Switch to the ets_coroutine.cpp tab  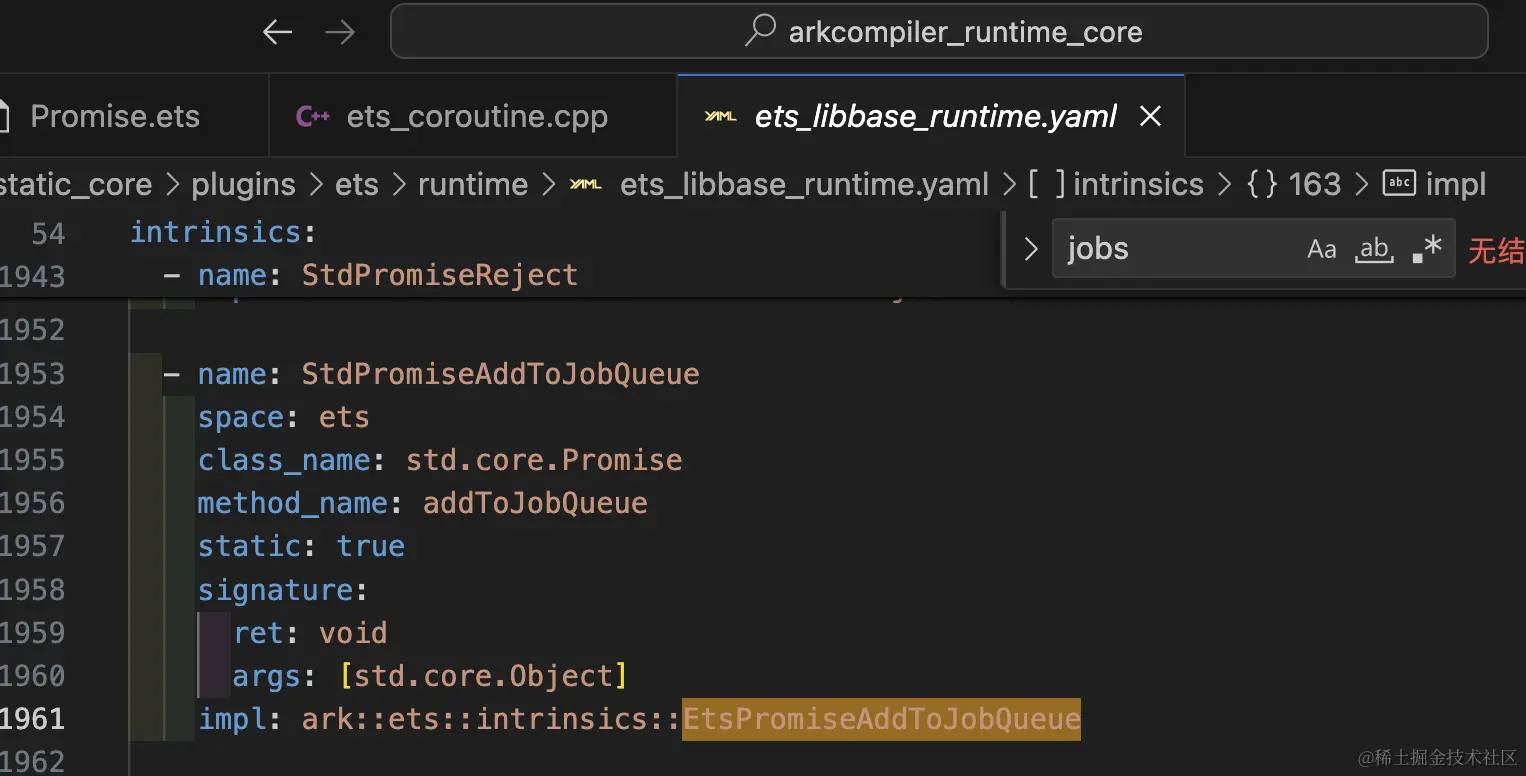(477, 117)
